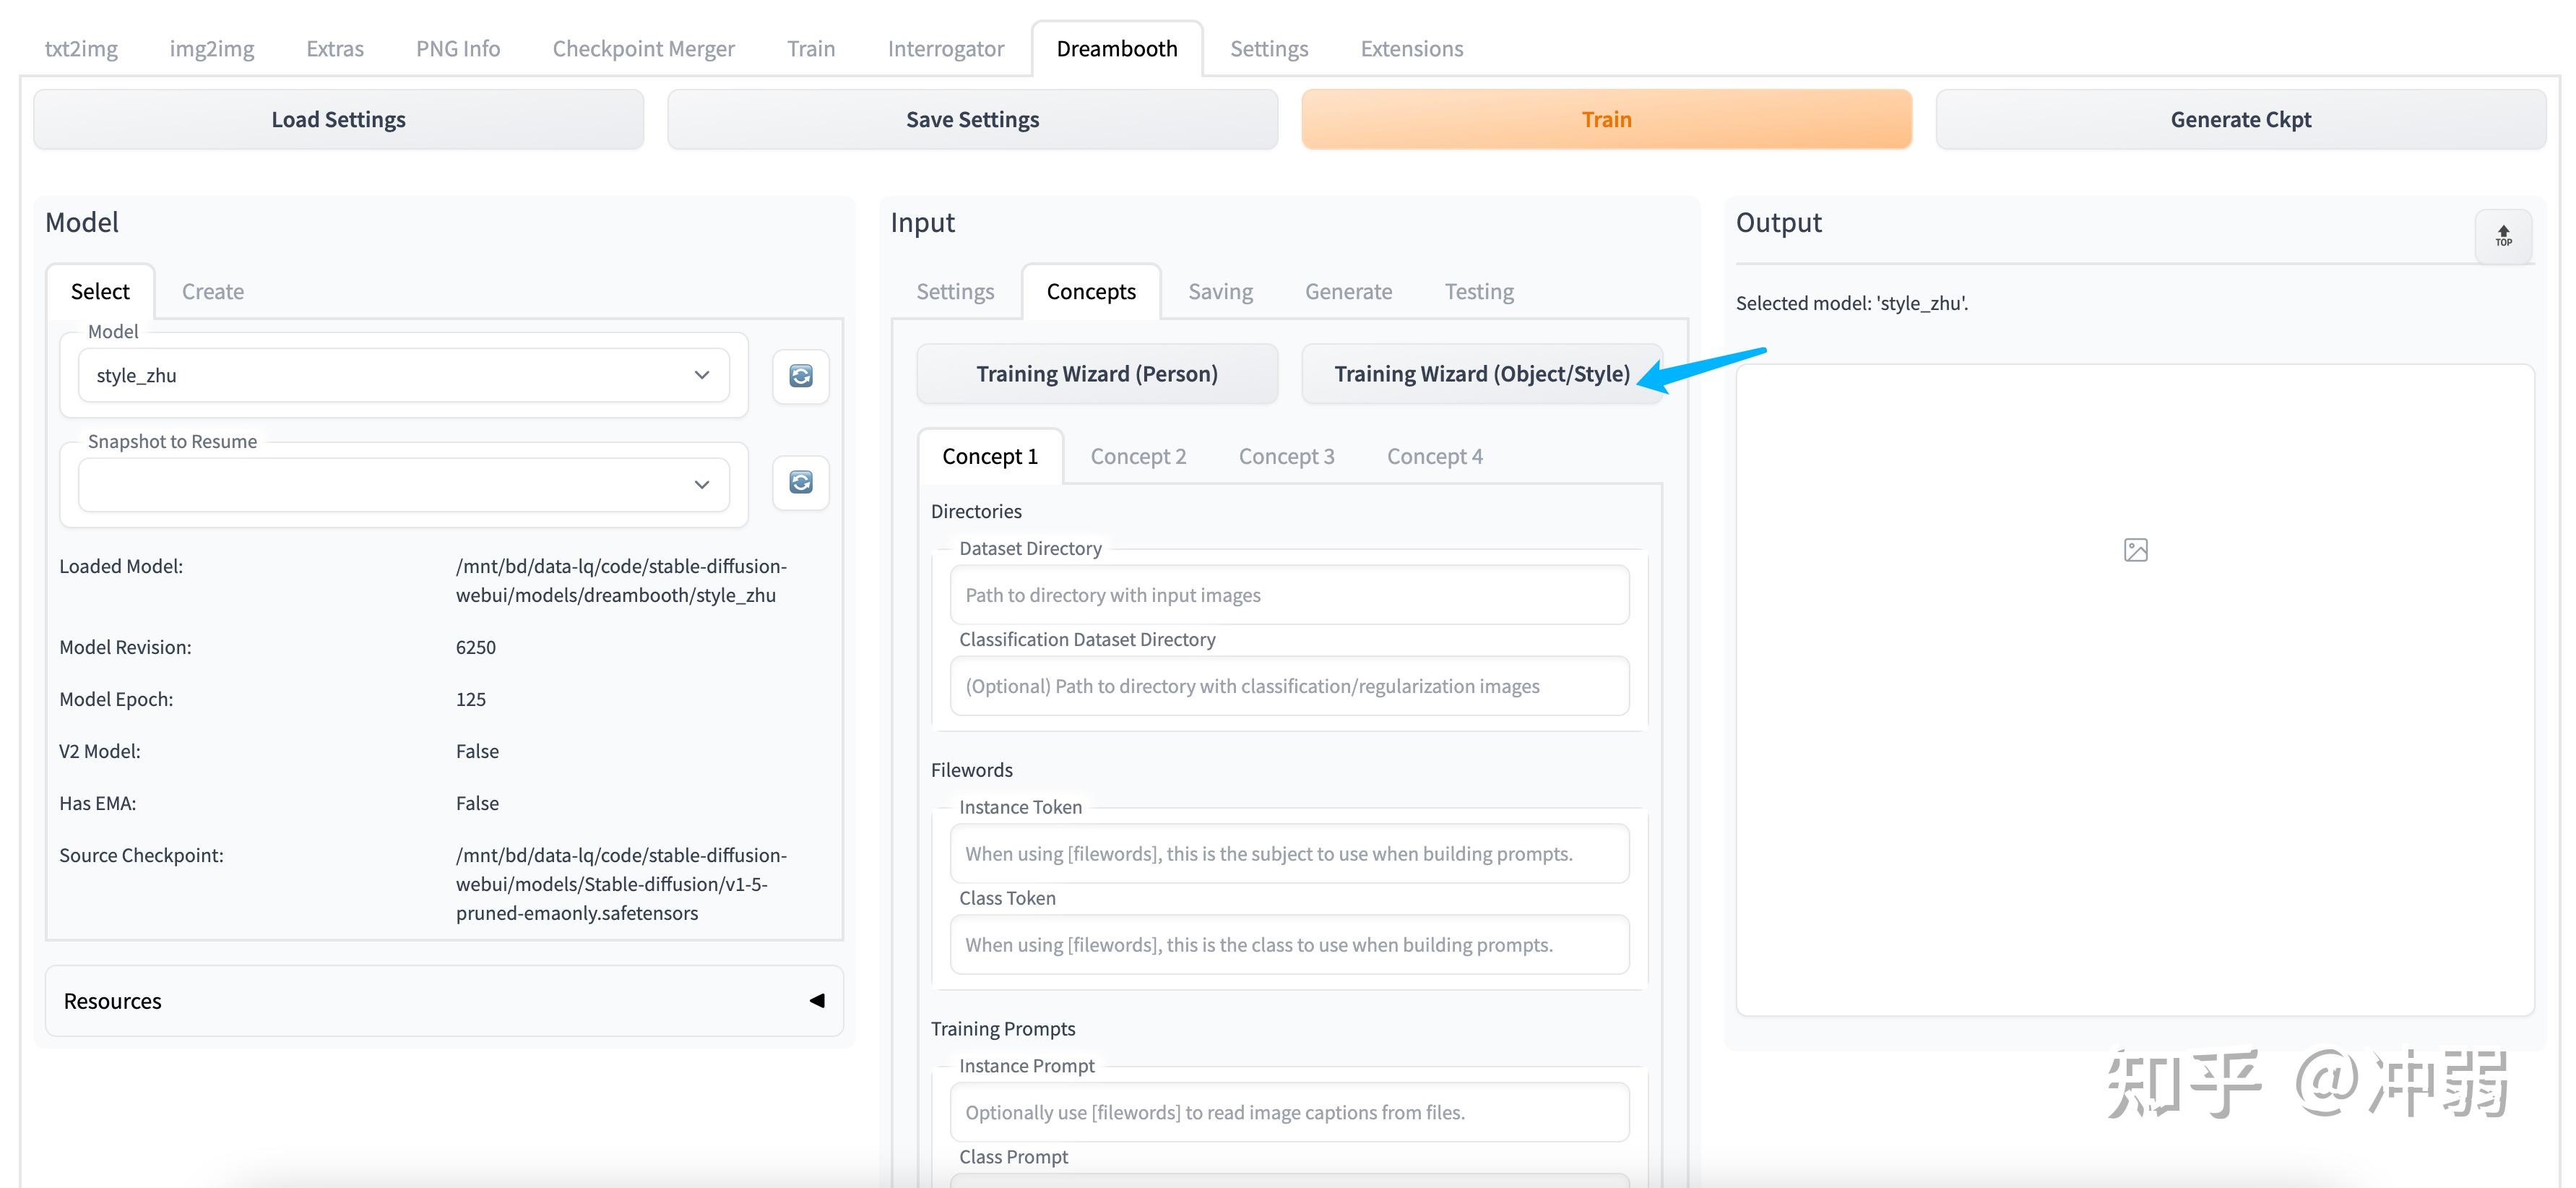Image resolution: width=2576 pixels, height=1188 pixels.
Task: Open the Testing input tab
Action: 1478,291
